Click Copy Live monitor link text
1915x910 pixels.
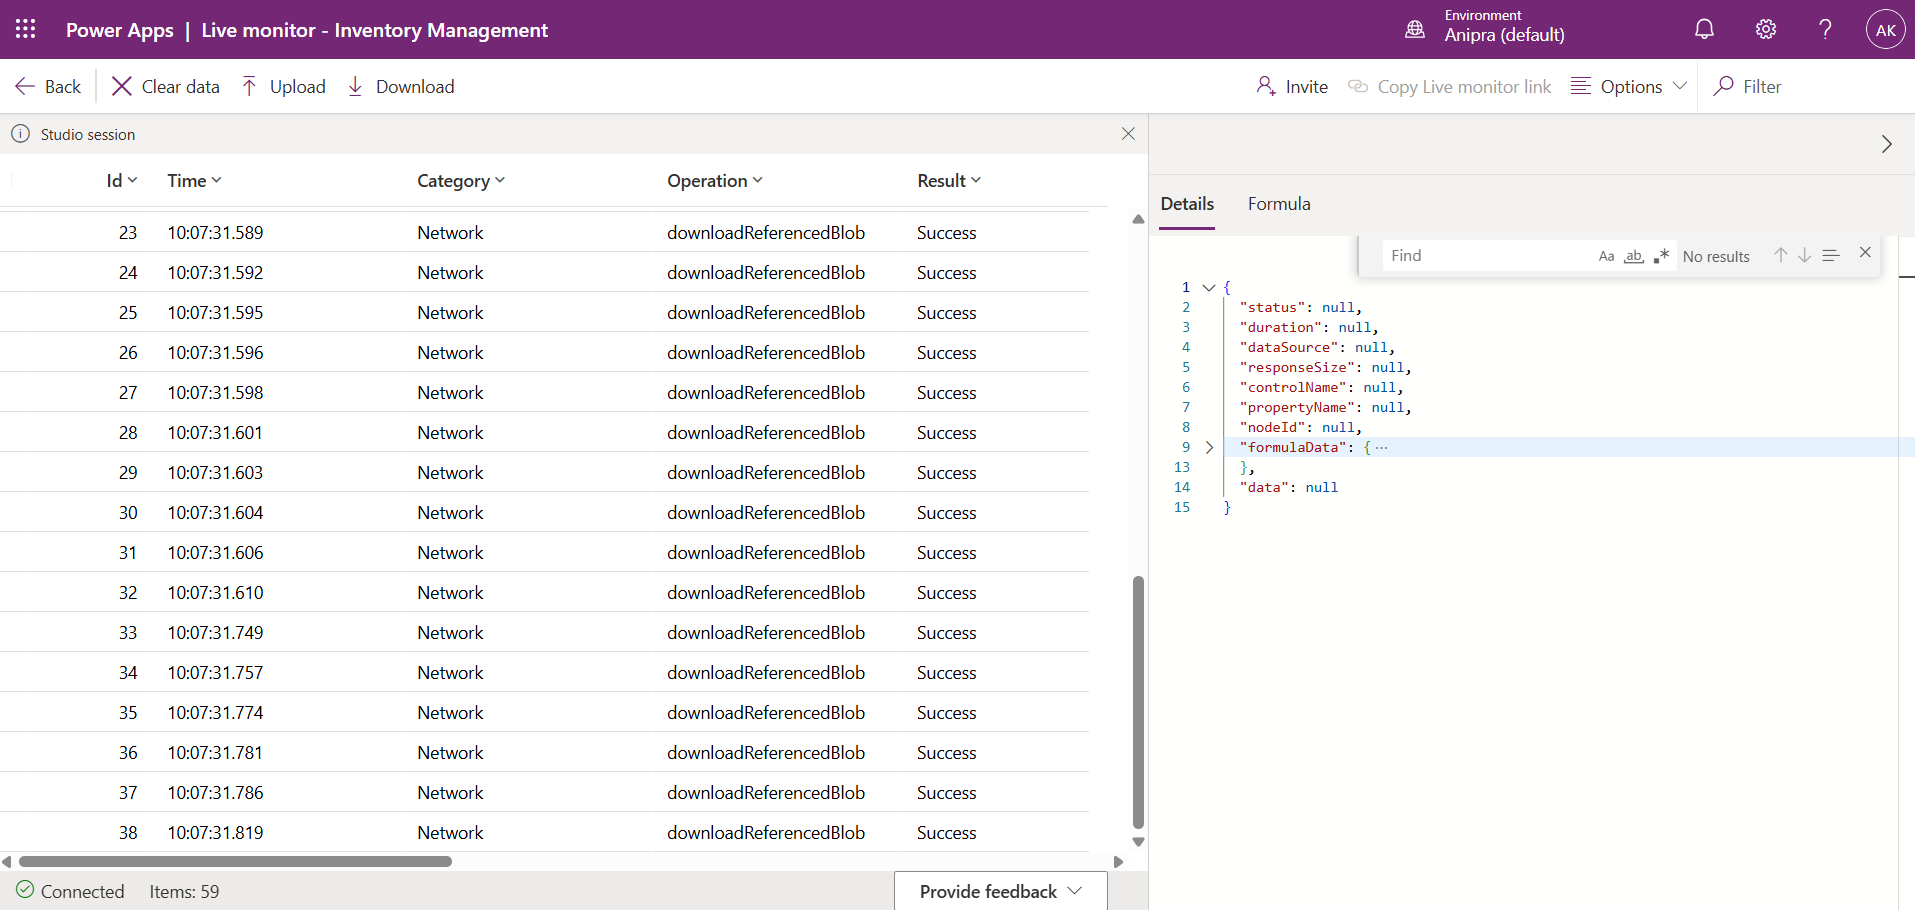point(1464,87)
